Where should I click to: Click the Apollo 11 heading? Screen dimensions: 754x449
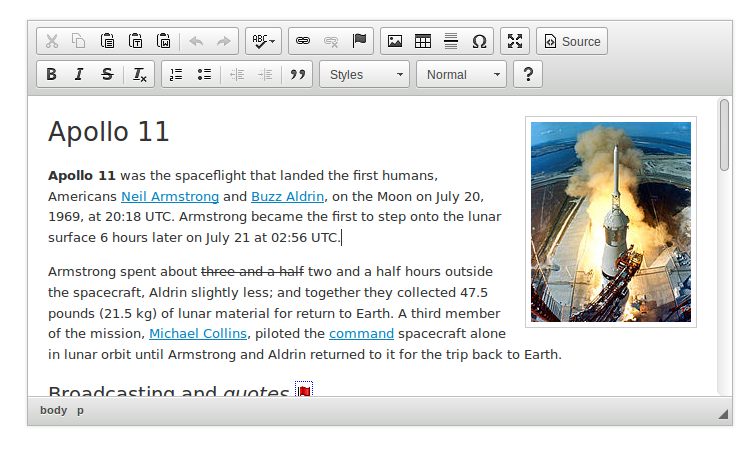[109, 132]
